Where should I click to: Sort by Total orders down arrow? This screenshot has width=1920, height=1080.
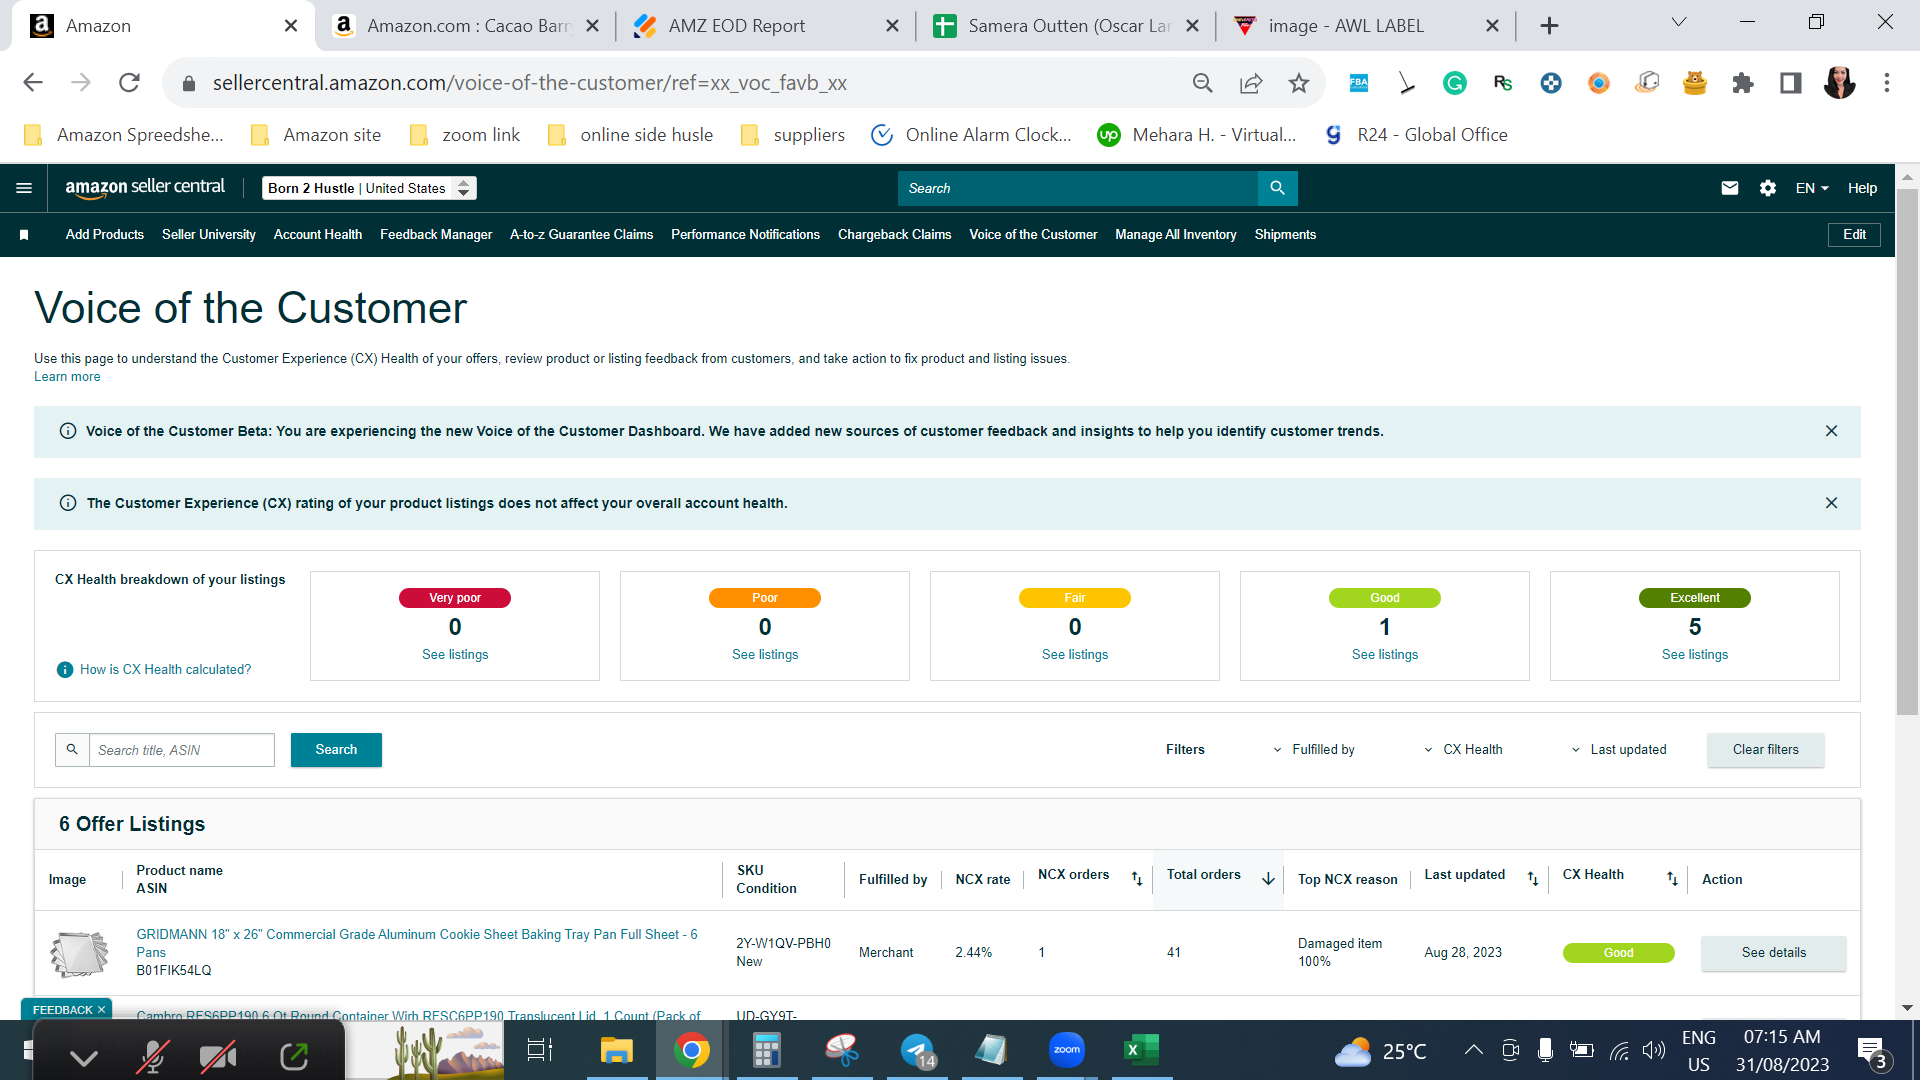(1268, 878)
